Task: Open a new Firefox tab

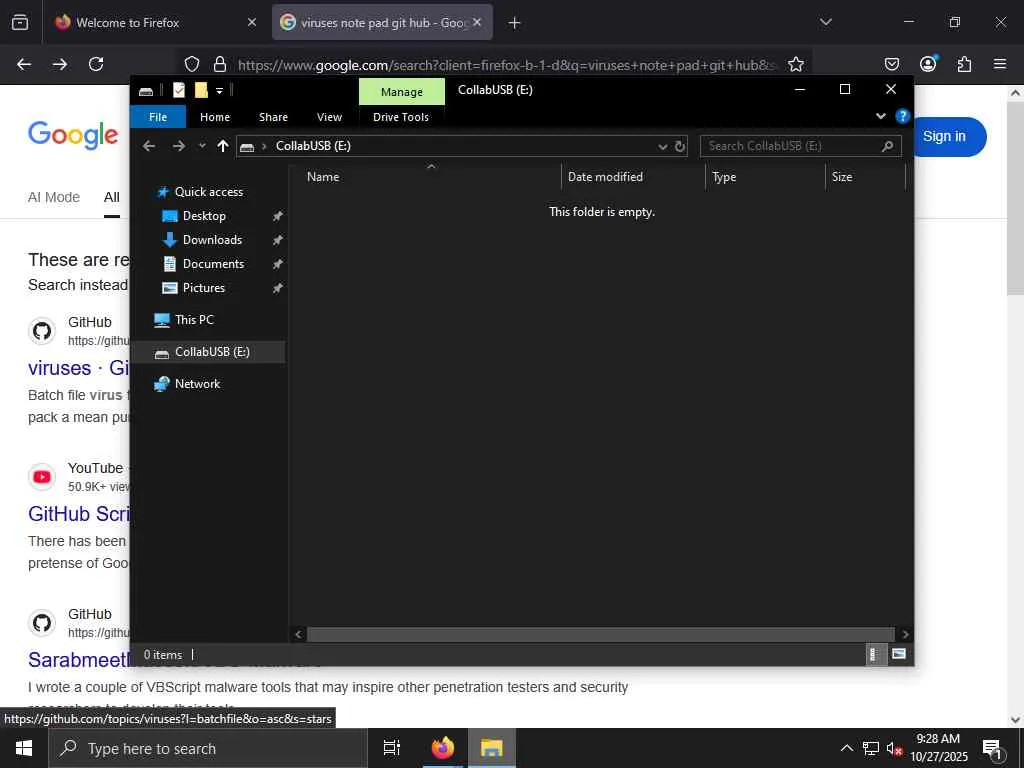Action: (x=515, y=23)
